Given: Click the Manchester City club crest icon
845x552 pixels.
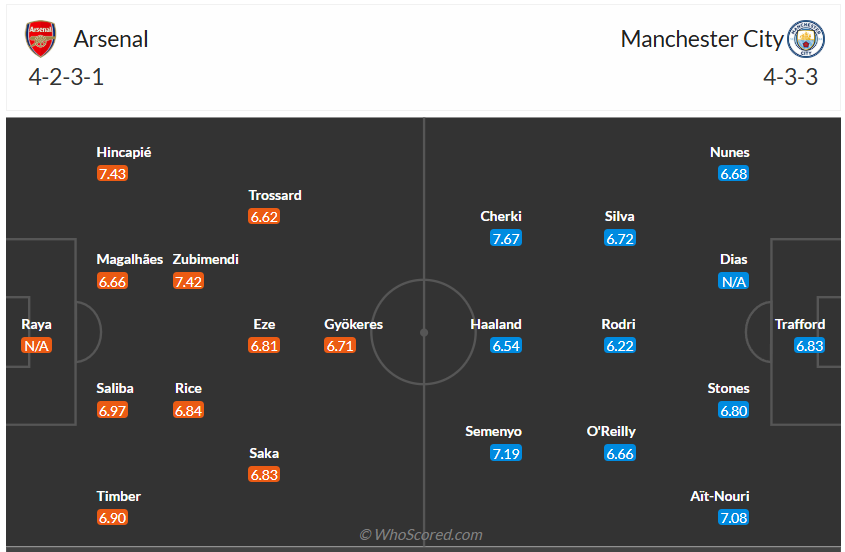Looking at the screenshot, I should tap(806, 39).
